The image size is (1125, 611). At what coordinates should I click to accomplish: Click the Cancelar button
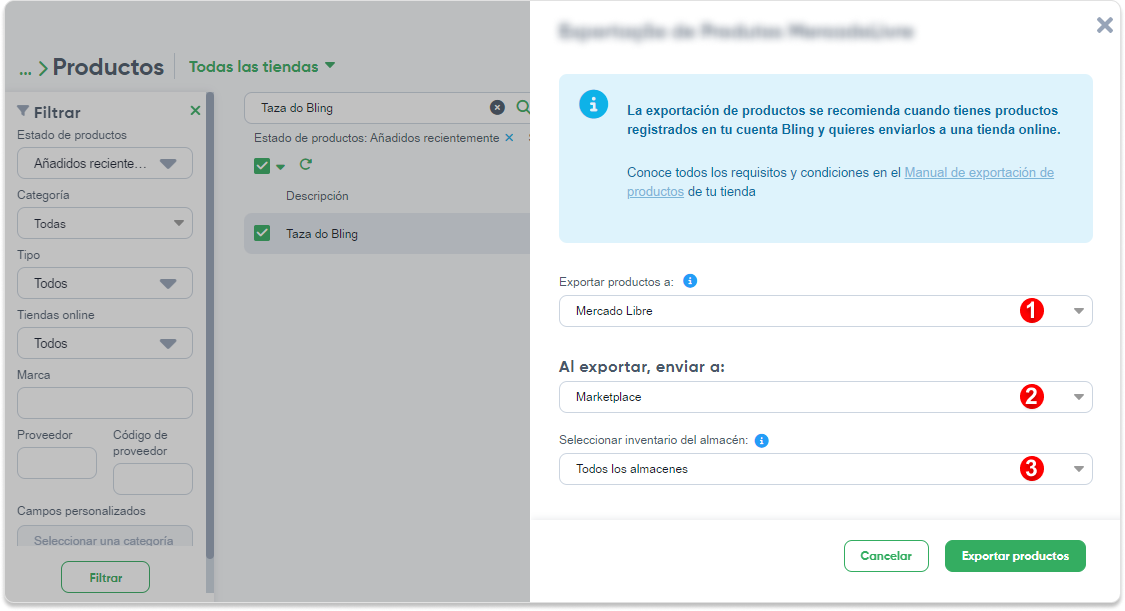click(x=886, y=556)
